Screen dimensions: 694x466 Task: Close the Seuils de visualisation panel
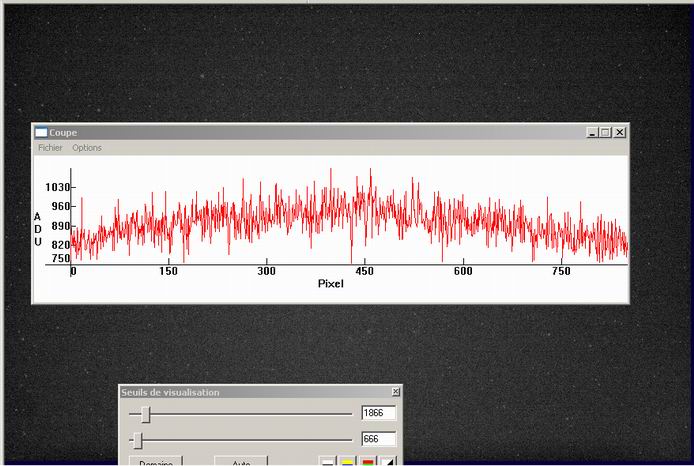coord(396,392)
